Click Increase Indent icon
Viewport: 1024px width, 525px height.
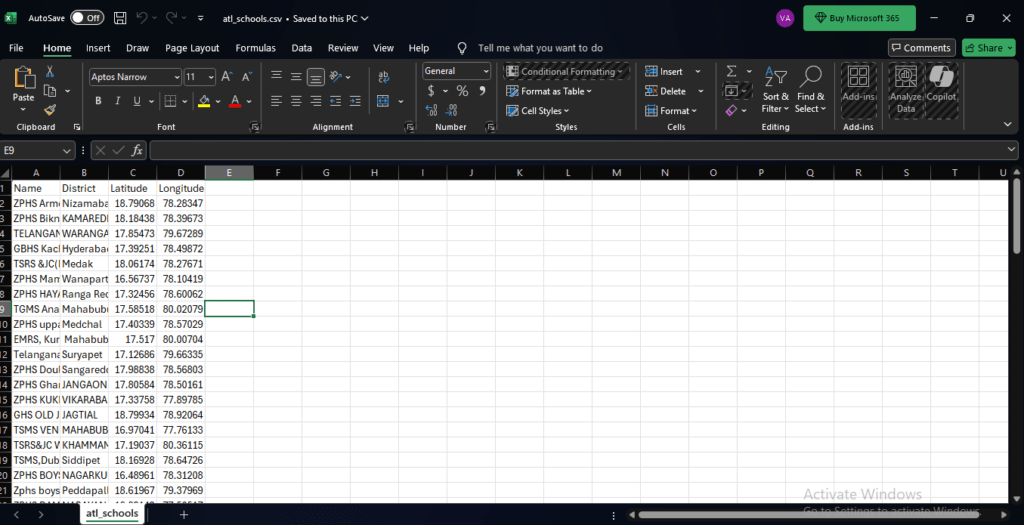point(355,101)
